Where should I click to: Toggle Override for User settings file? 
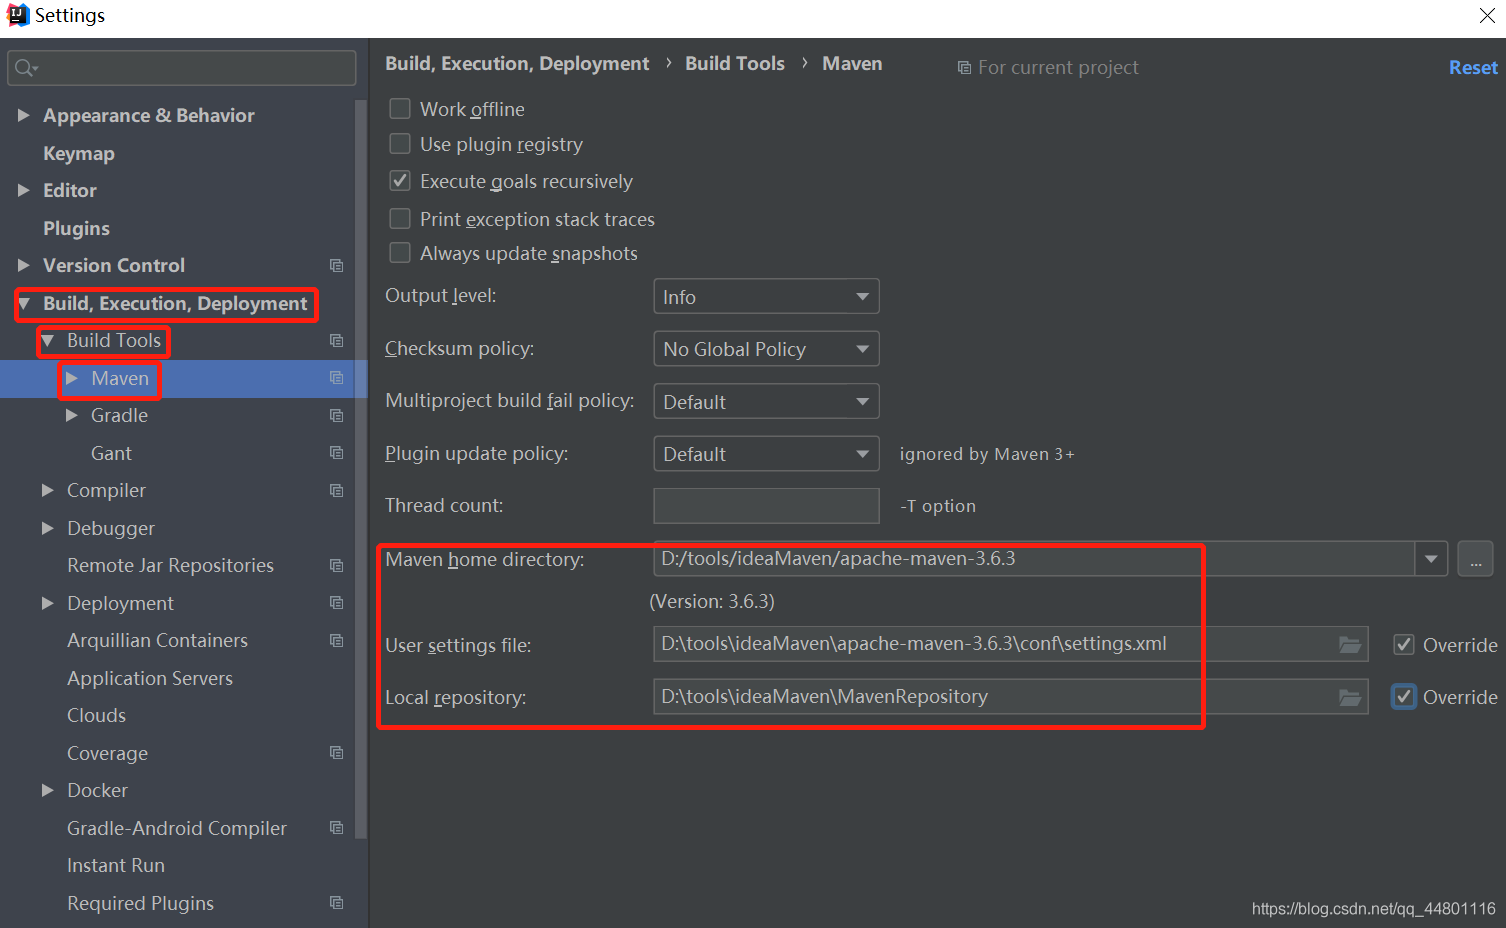[x=1404, y=645]
